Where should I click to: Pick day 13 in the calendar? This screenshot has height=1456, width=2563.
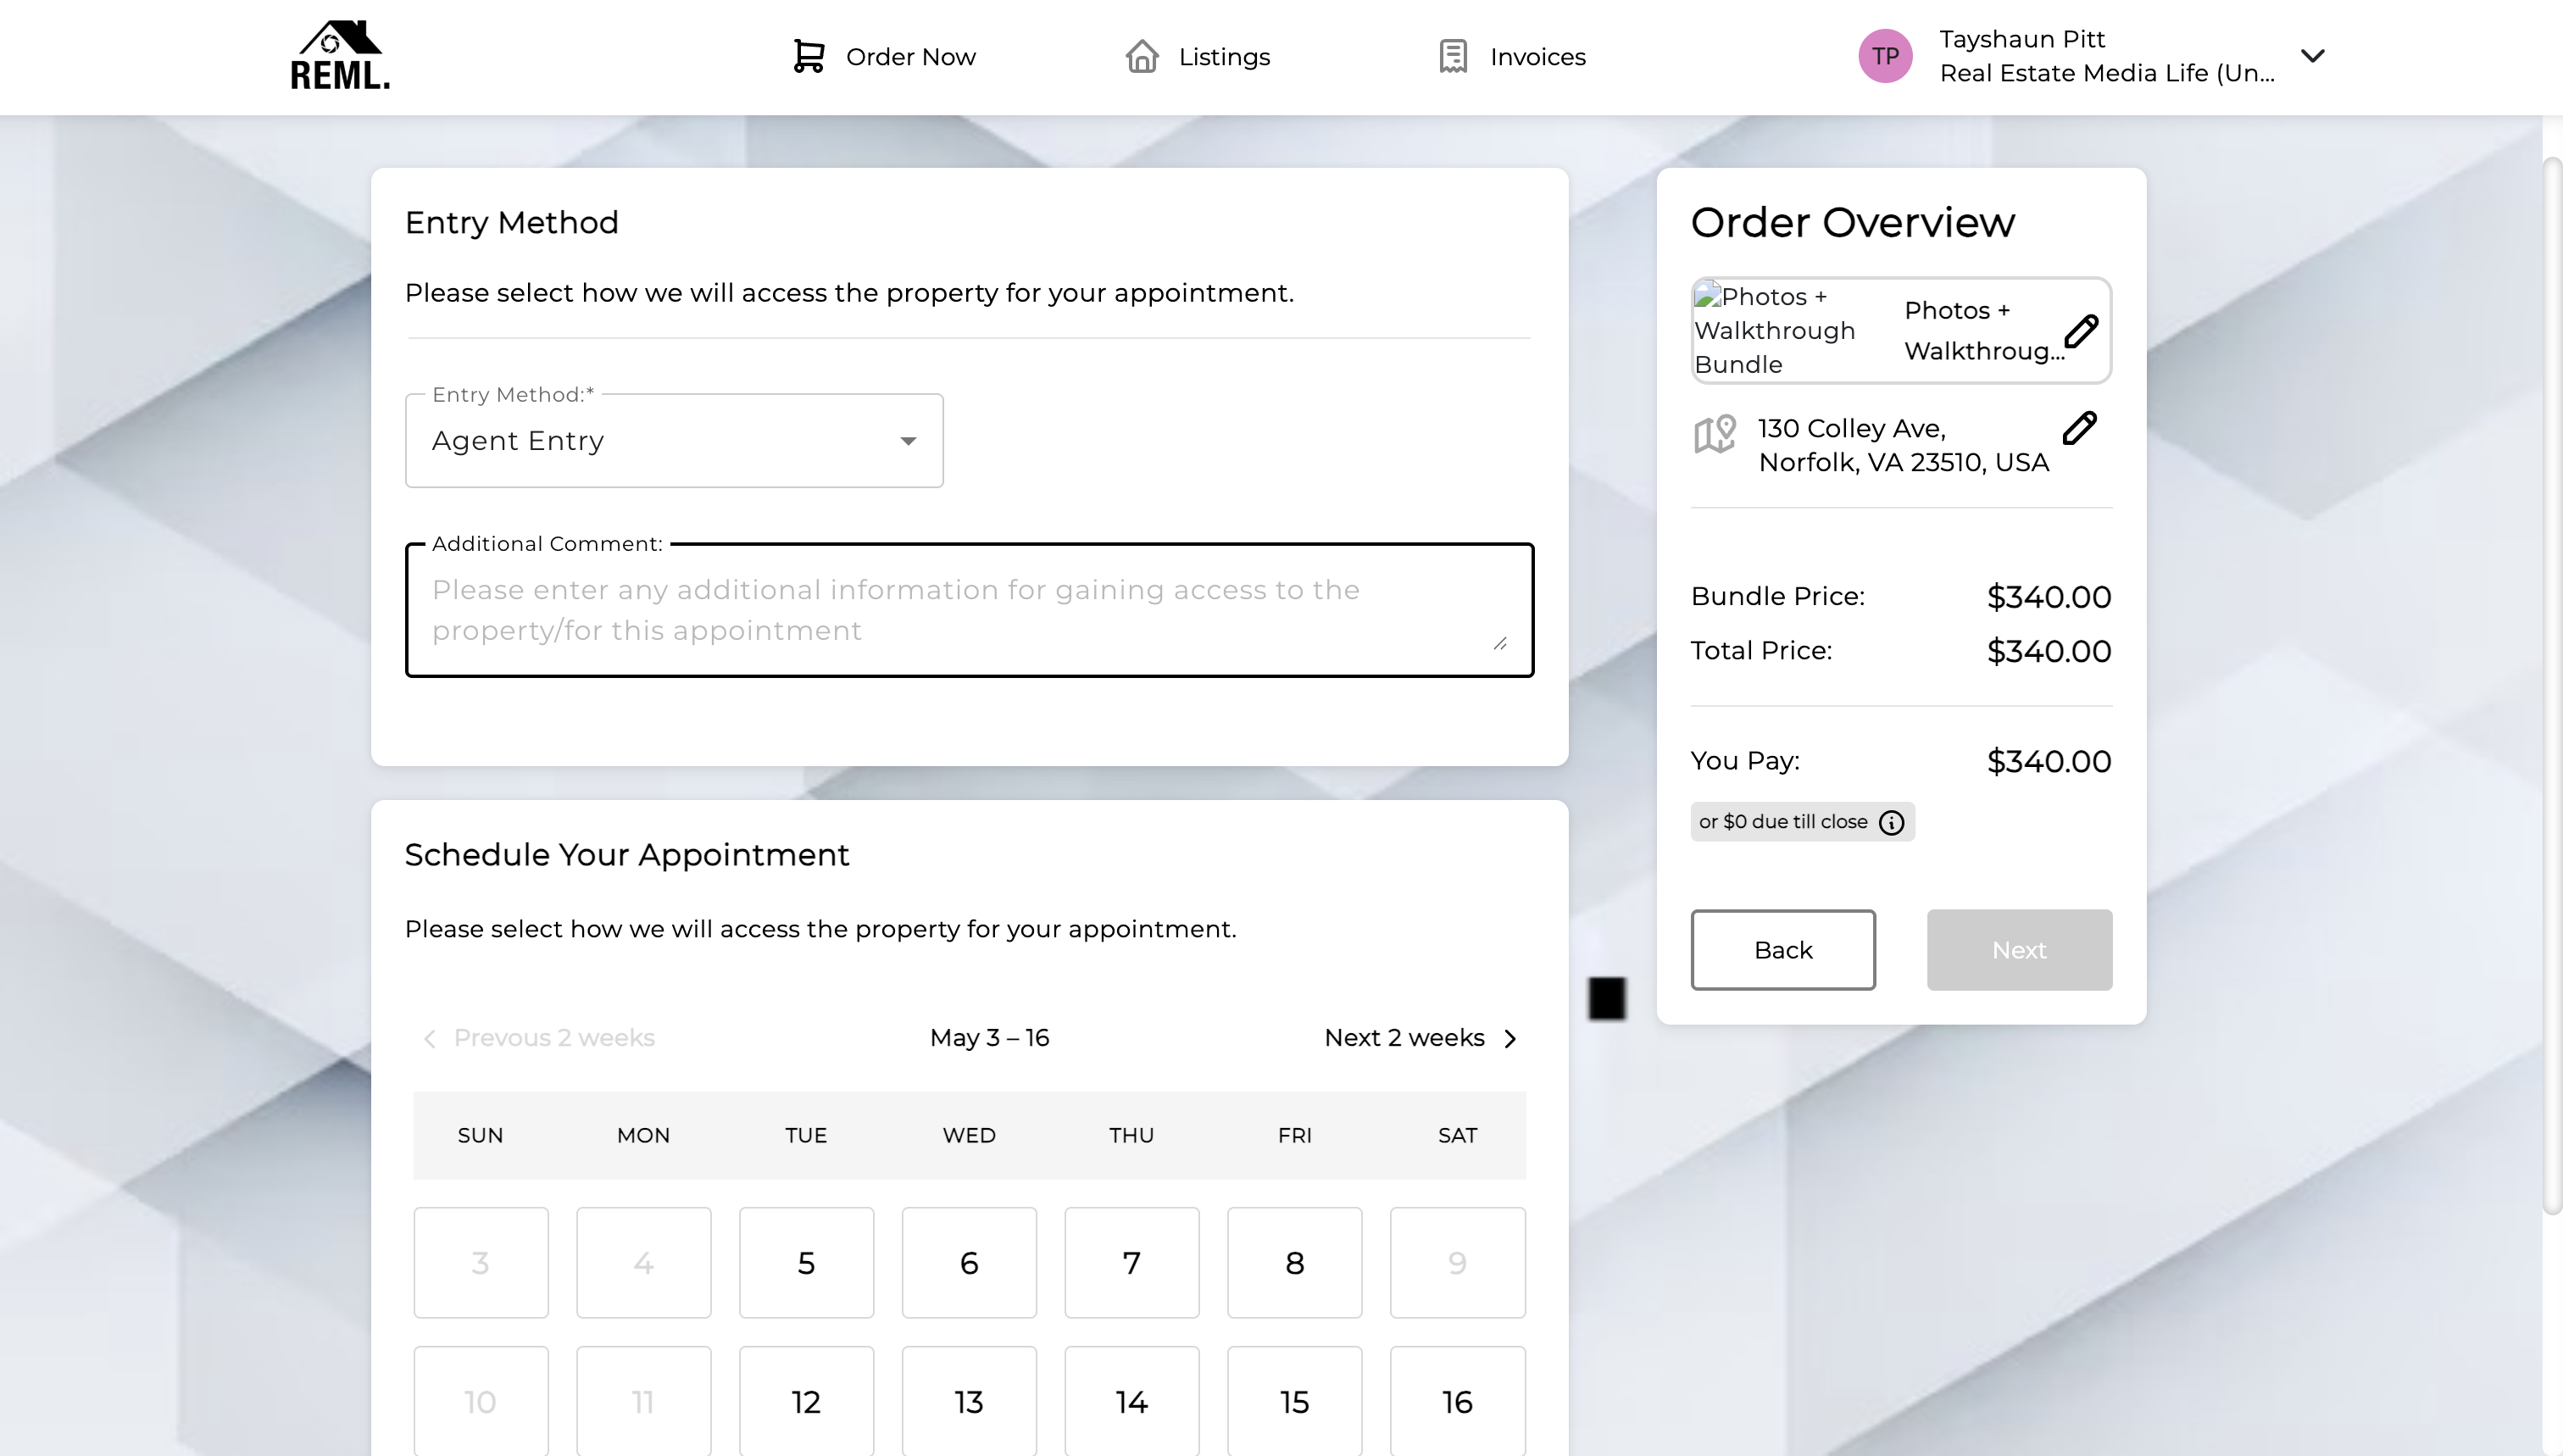click(969, 1401)
